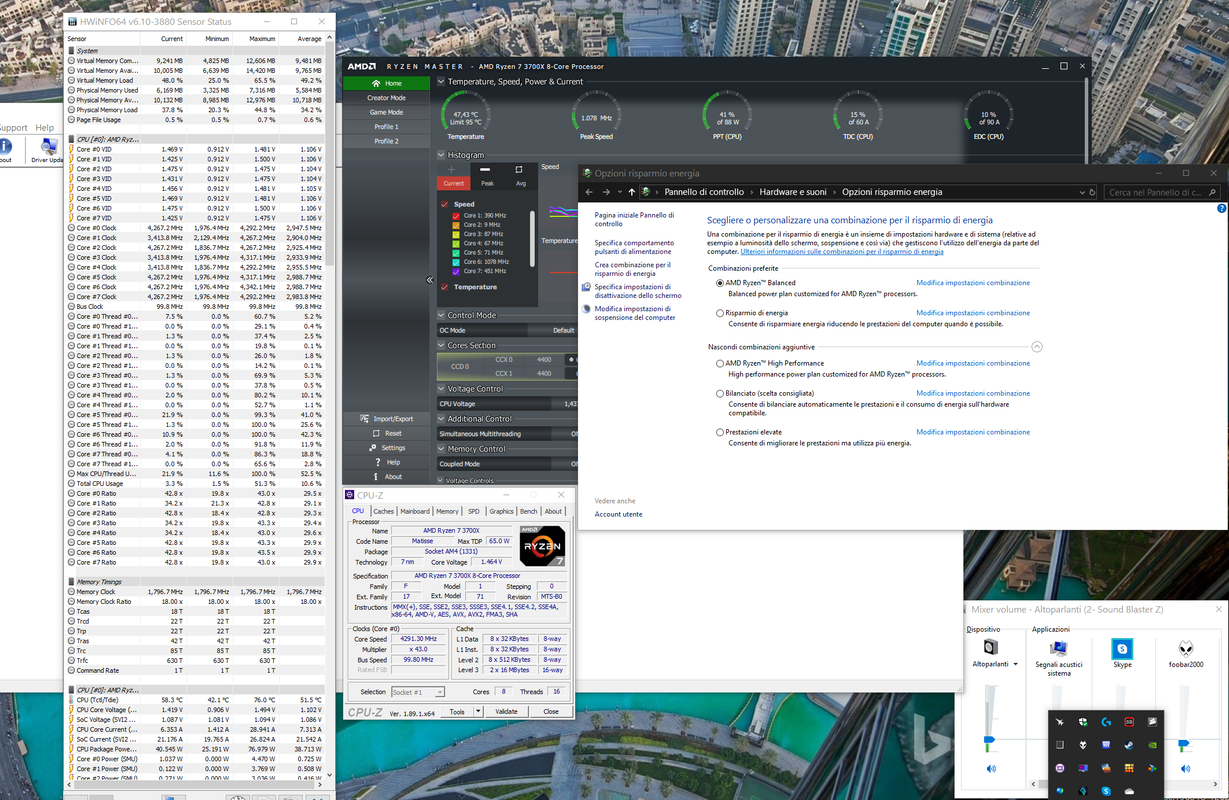Select Prestazioni elevate power plan

(720, 433)
